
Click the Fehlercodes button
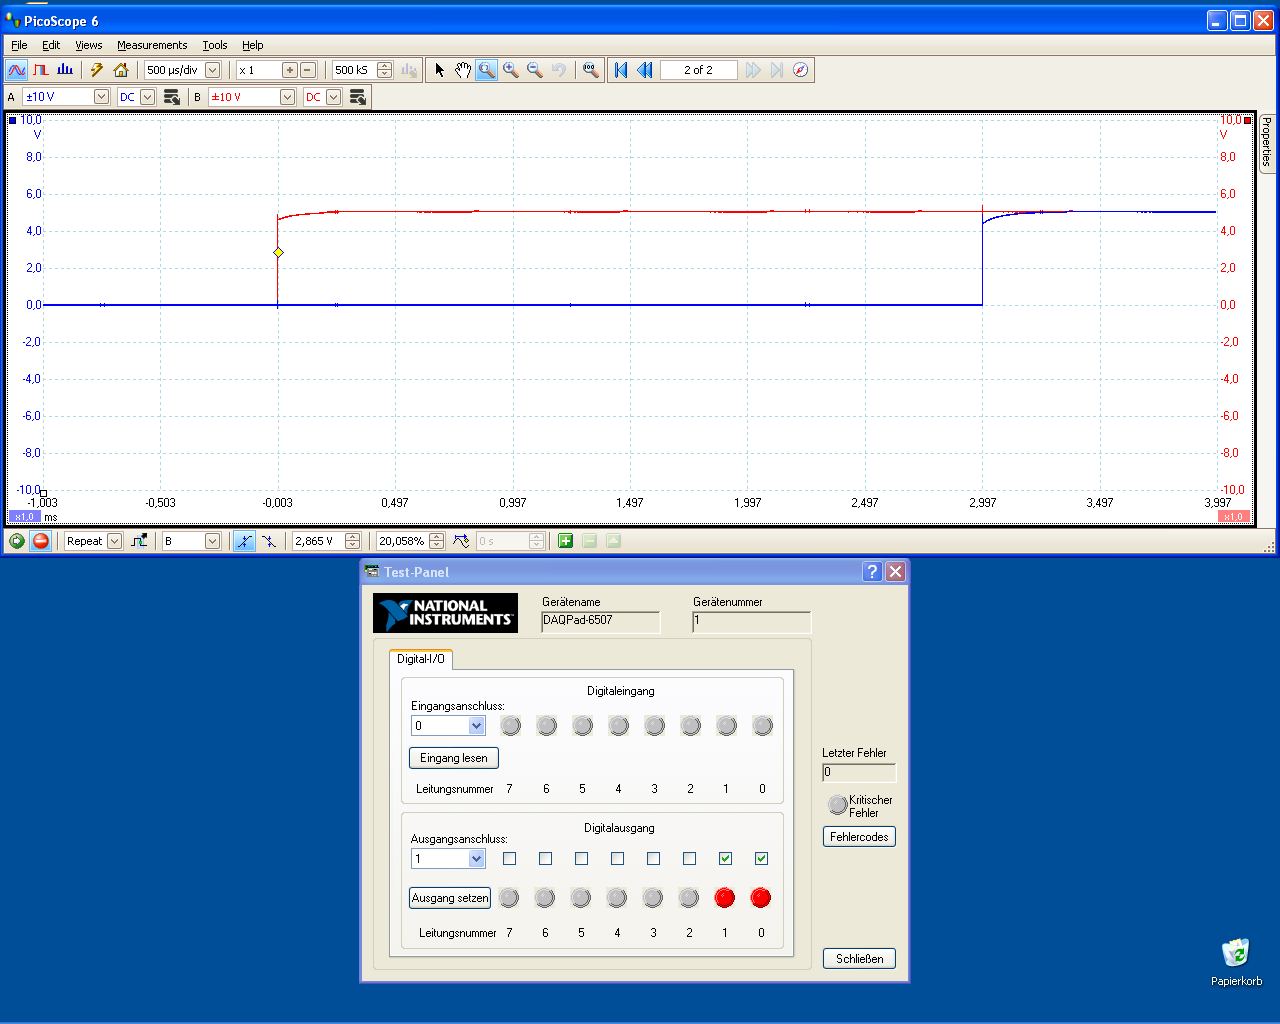click(x=859, y=837)
